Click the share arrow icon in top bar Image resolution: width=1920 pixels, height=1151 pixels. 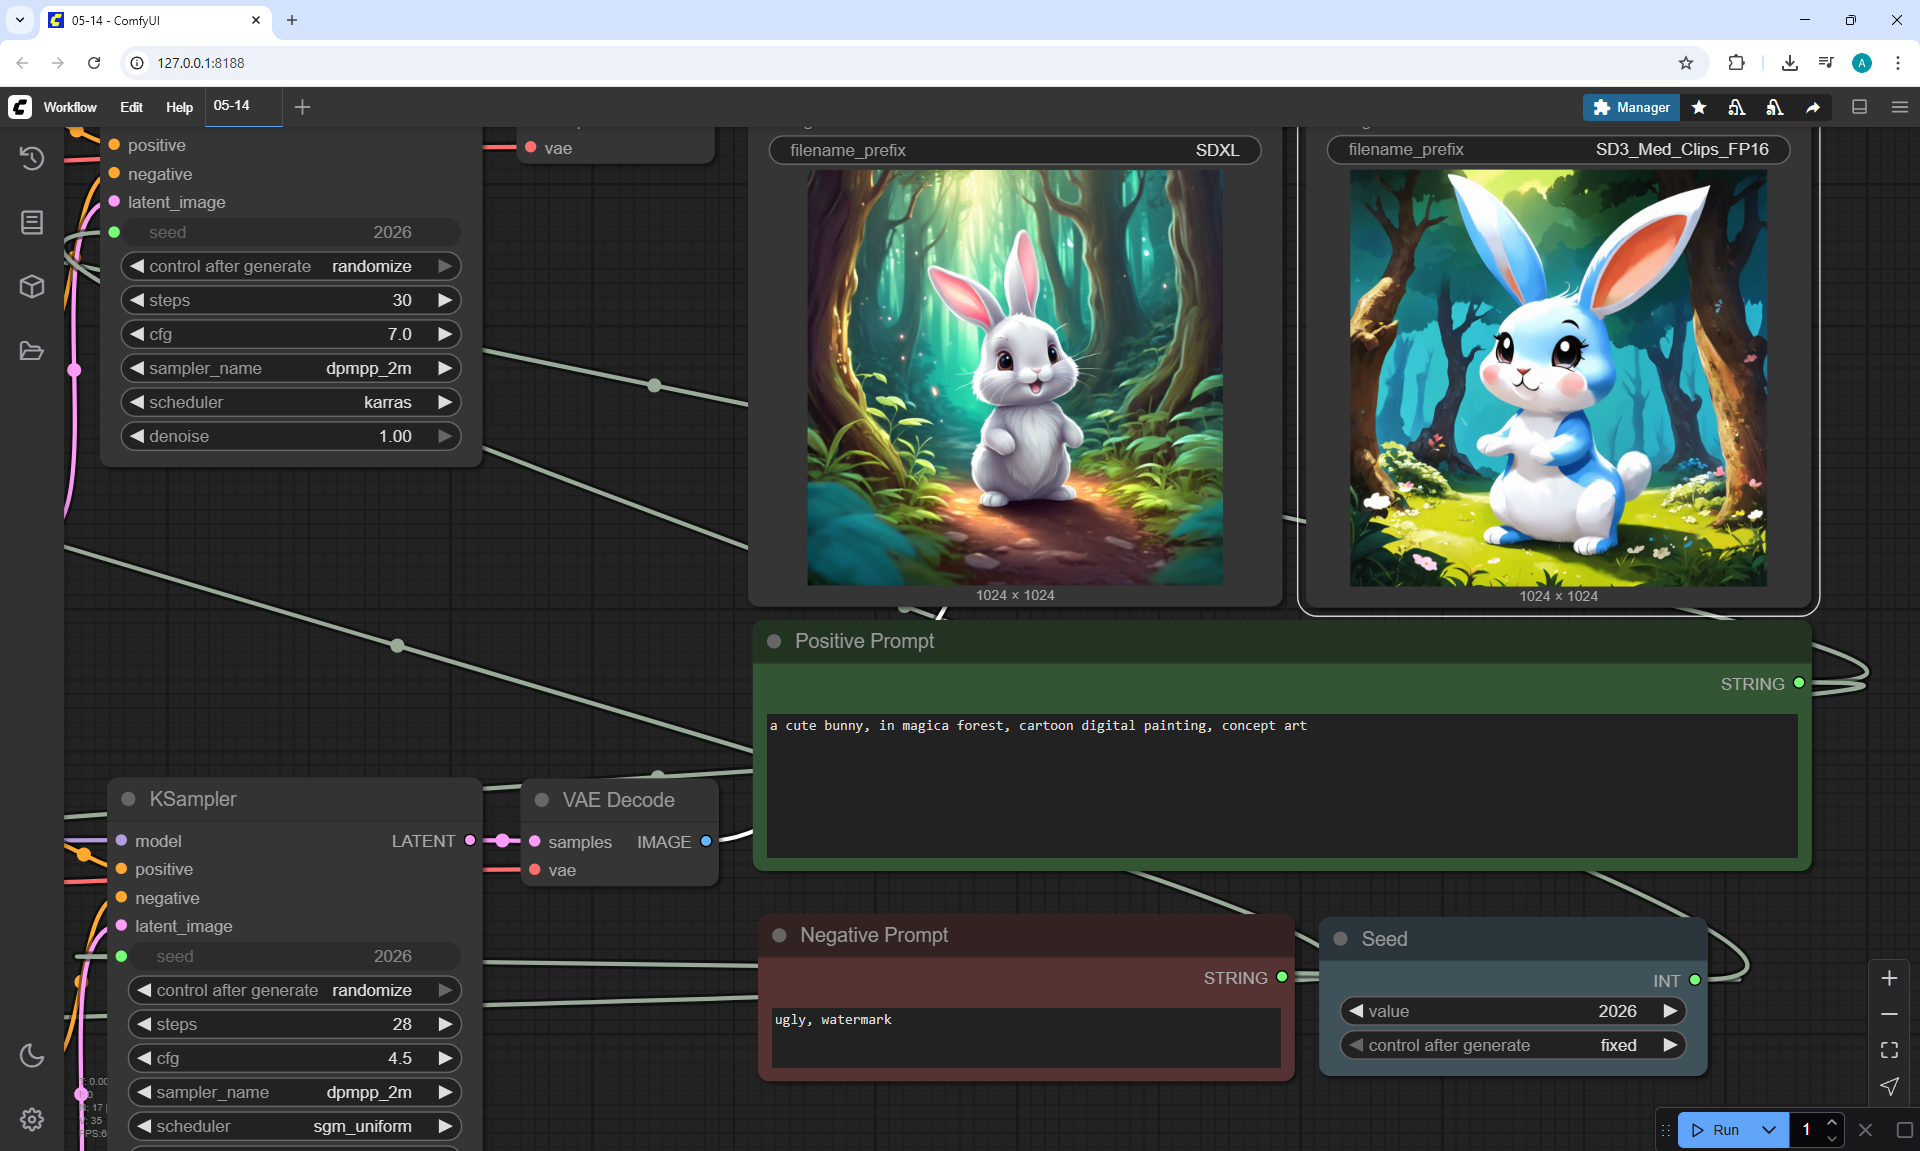(x=1813, y=107)
